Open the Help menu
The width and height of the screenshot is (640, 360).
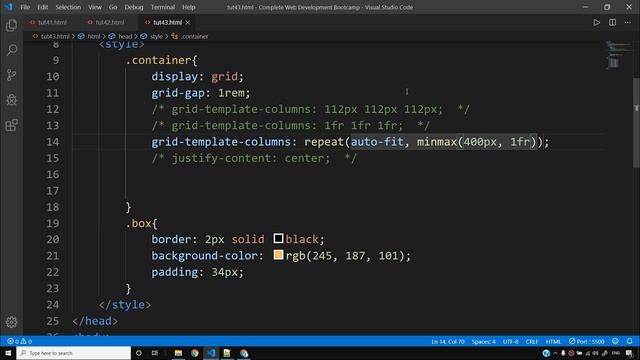pos(189,7)
